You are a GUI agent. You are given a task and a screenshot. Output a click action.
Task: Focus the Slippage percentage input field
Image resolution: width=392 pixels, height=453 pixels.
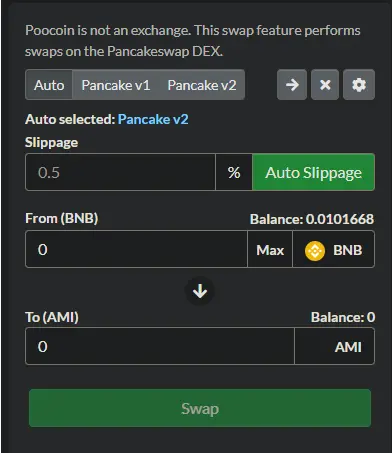click(121, 172)
